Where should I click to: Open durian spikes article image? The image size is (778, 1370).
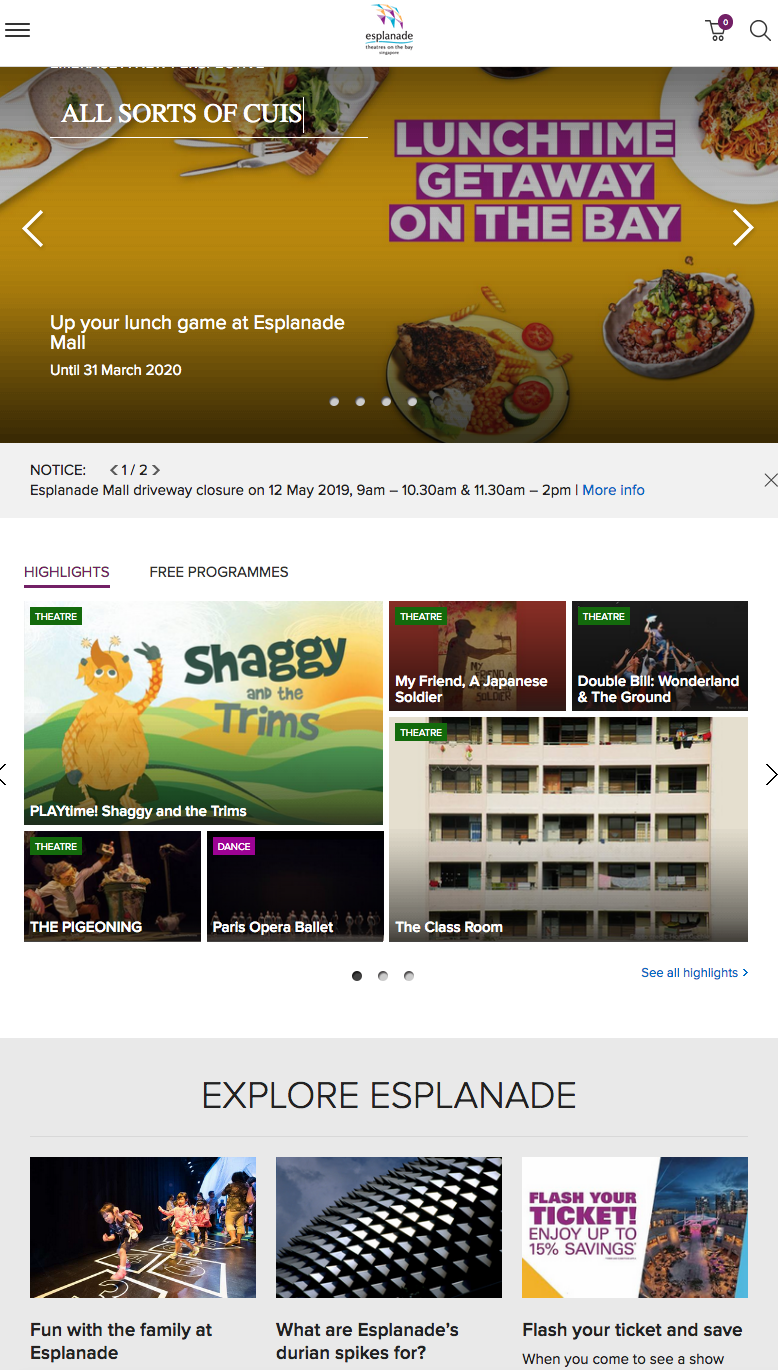pos(389,1228)
